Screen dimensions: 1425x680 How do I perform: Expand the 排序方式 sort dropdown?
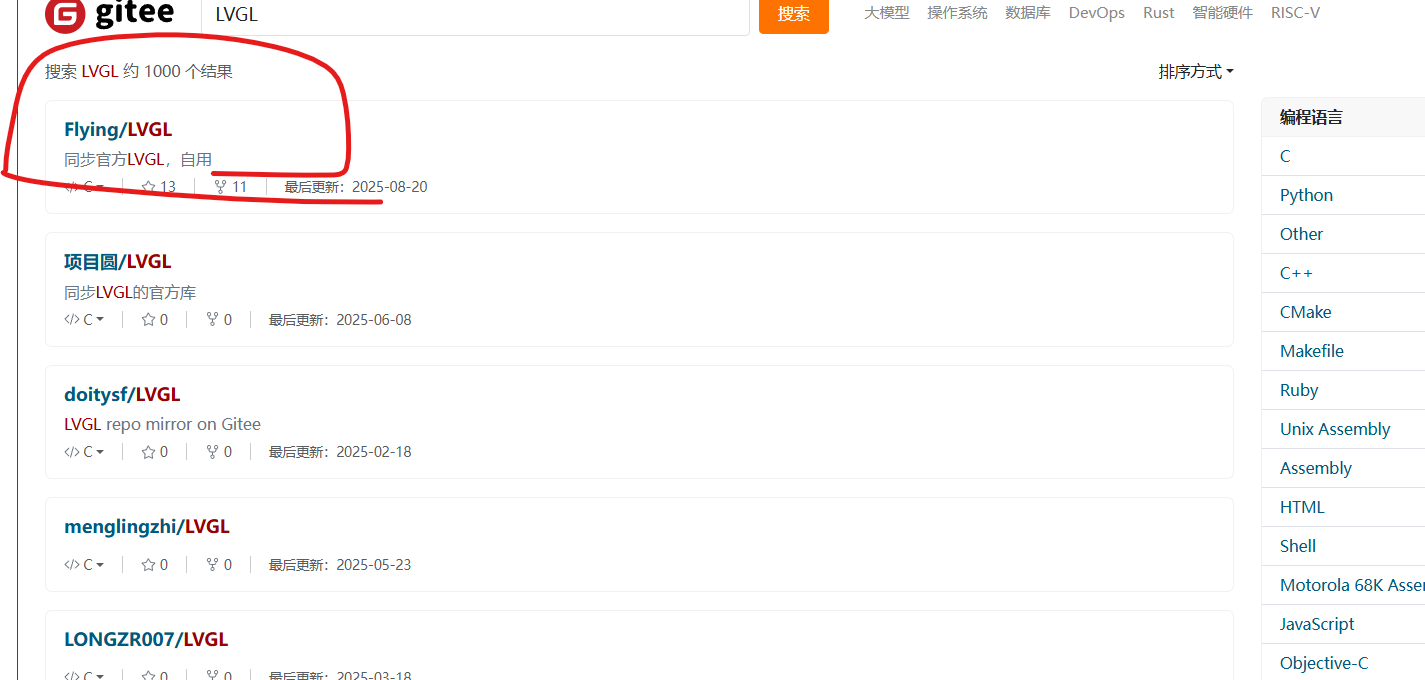pos(1196,72)
